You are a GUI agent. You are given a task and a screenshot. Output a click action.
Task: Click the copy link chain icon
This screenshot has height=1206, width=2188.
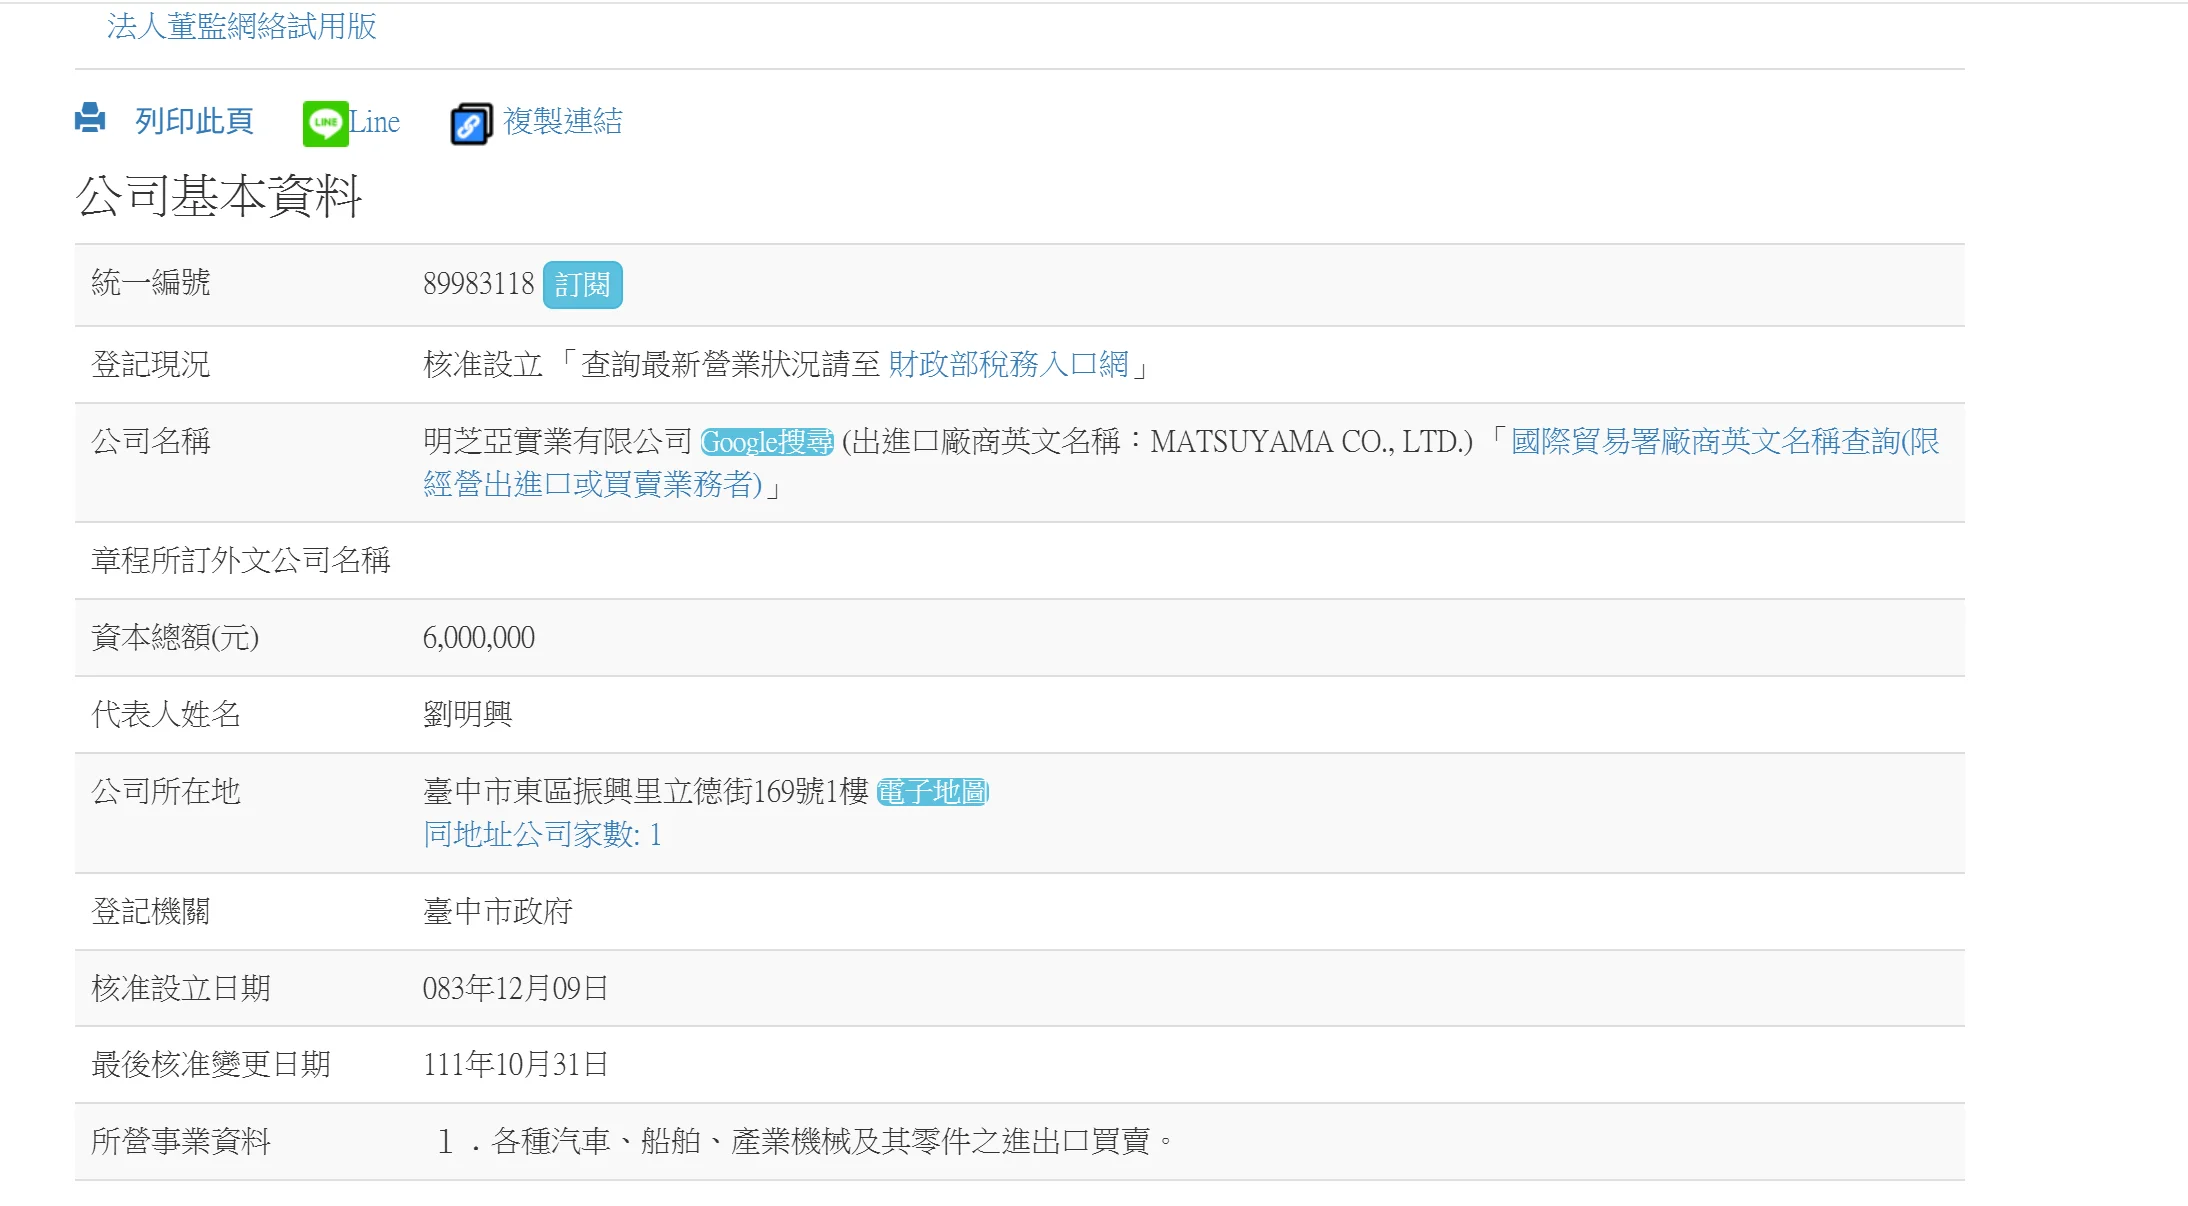[471, 124]
